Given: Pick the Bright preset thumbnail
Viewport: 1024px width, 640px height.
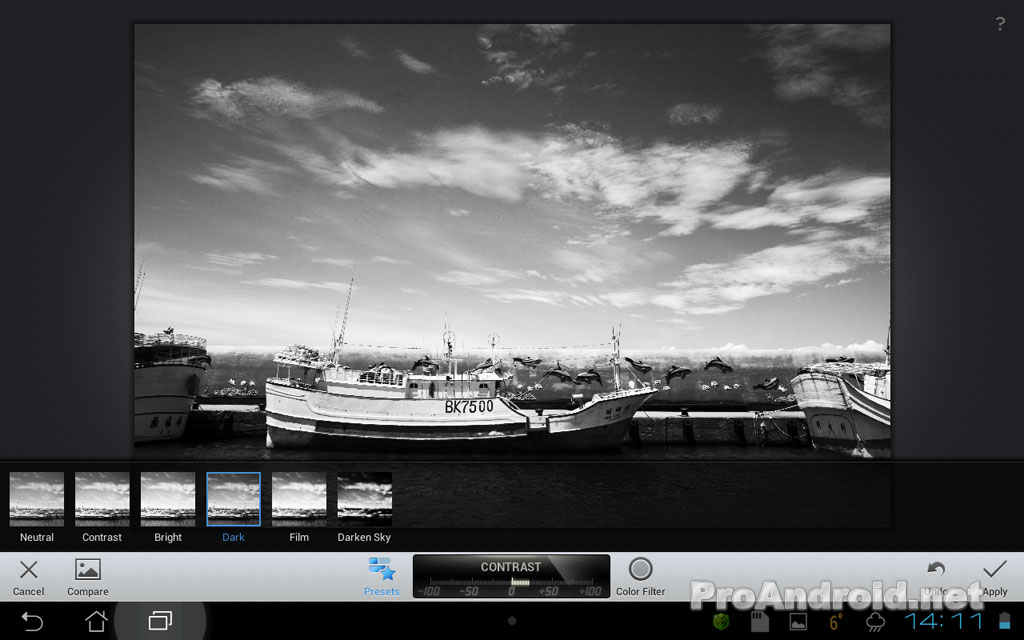Looking at the screenshot, I should pos(168,499).
